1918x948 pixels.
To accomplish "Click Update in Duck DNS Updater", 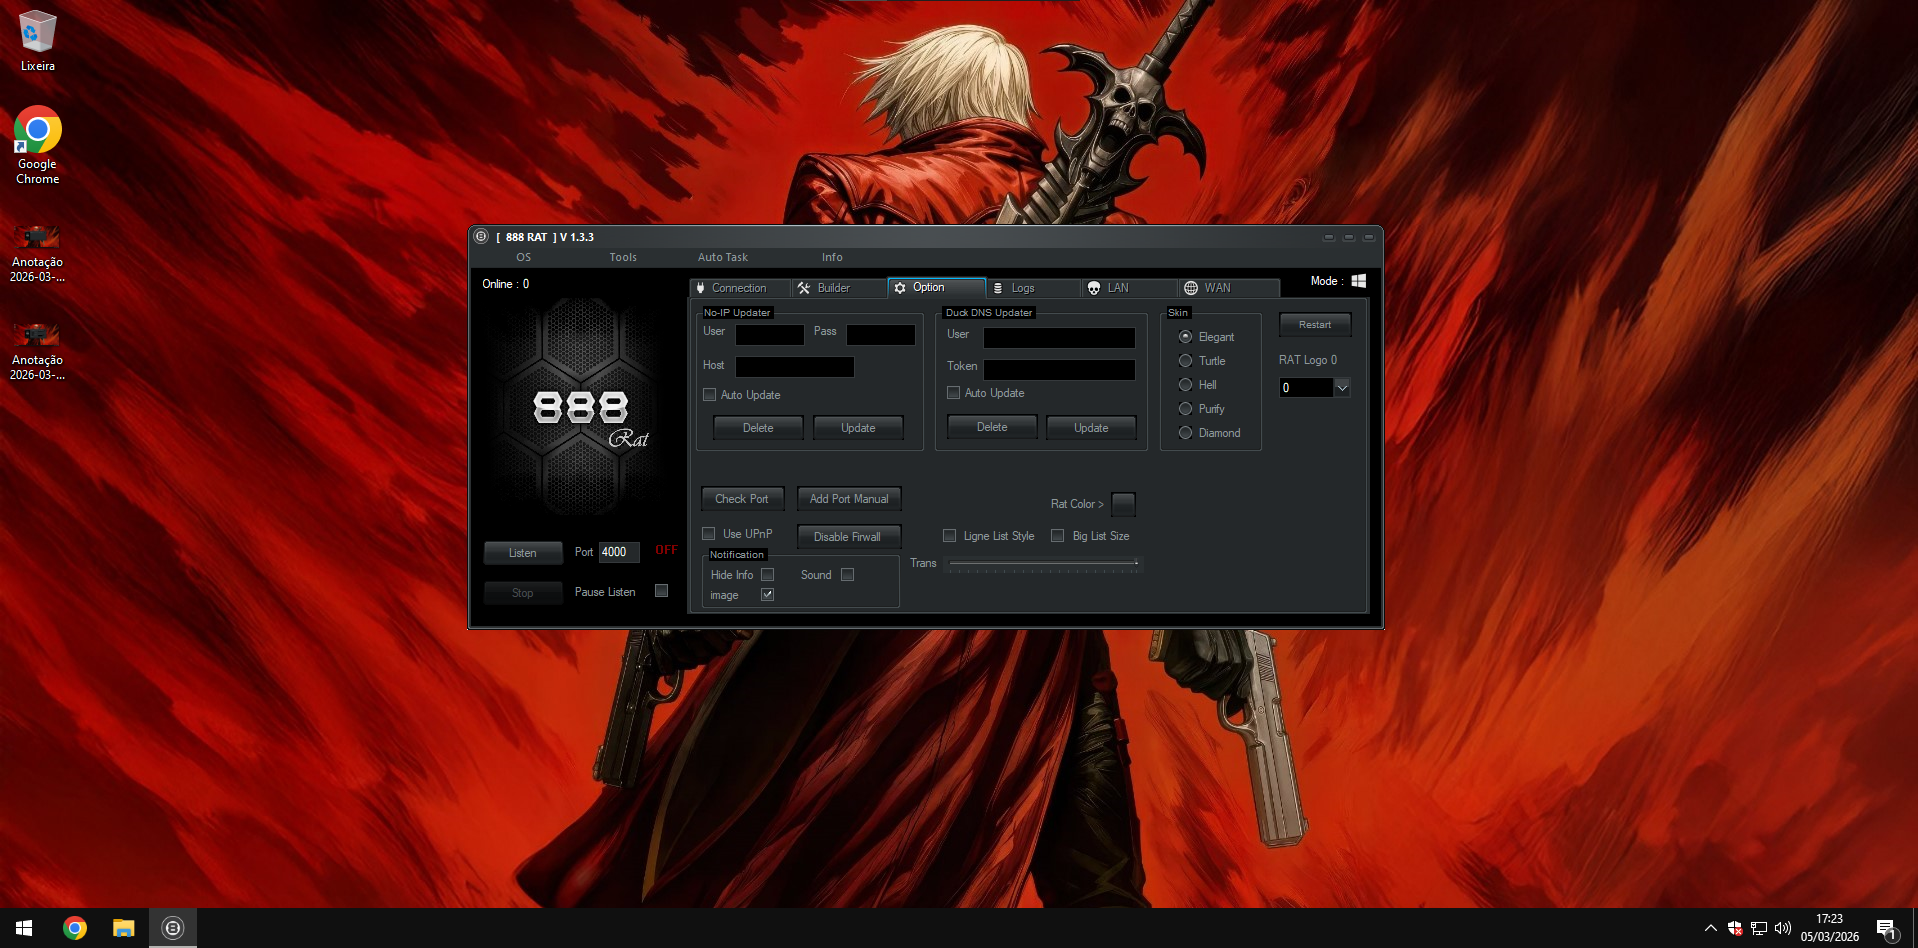I will pos(1091,428).
